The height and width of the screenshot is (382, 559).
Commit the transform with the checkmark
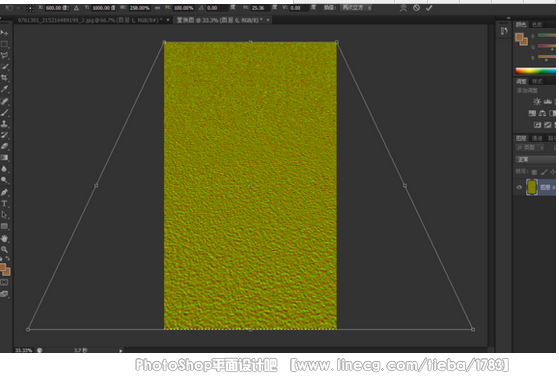tap(429, 8)
